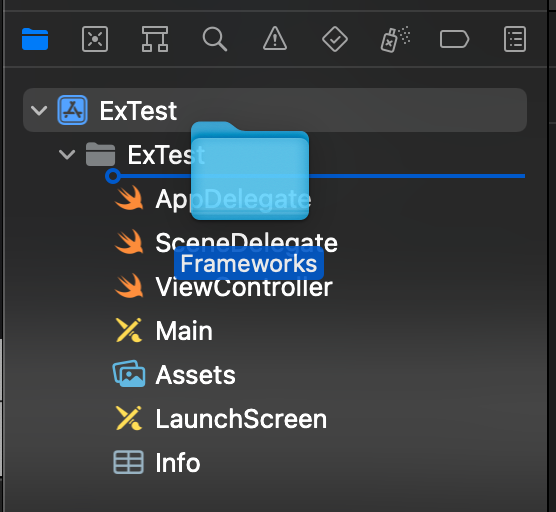Collapse the ExTest project root chevron
The image size is (556, 512).
click(x=39, y=110)
